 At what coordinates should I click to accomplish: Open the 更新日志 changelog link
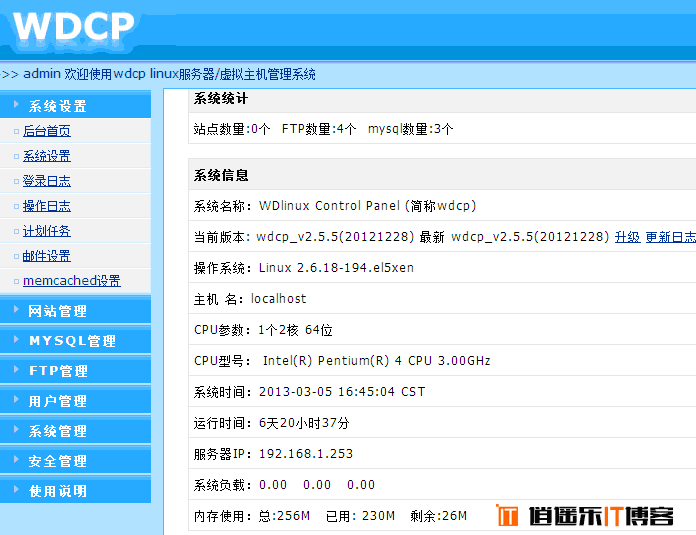point(670,237)
